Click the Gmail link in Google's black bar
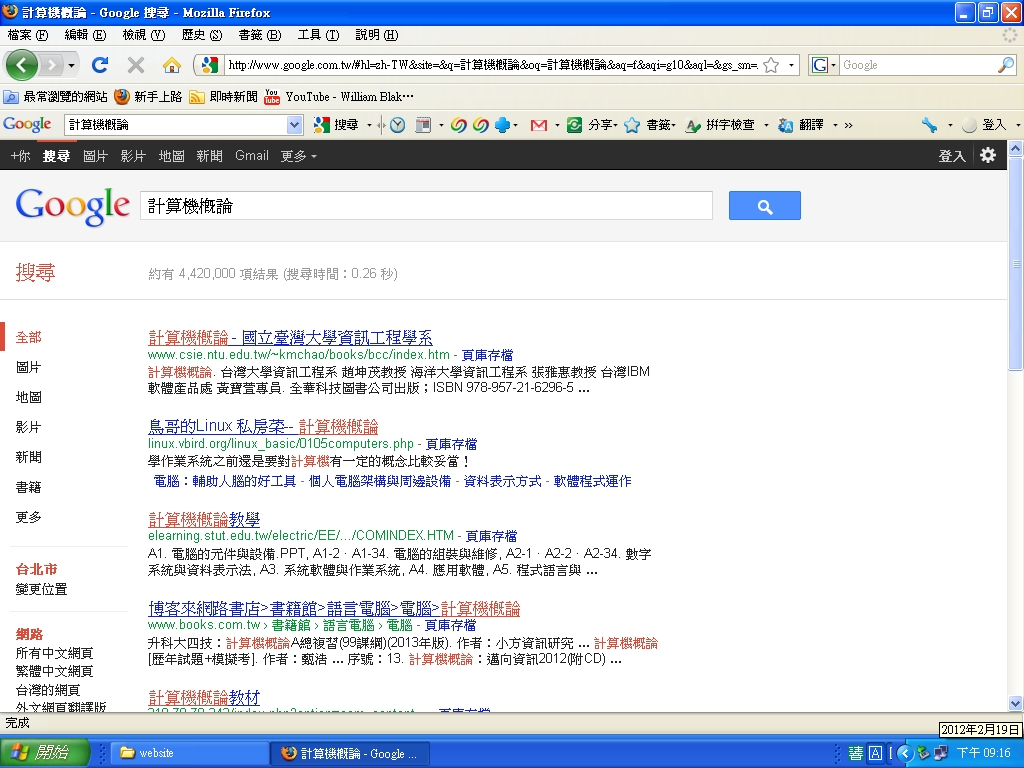Viewport: 1024px width, 768px height. [252, 156]
